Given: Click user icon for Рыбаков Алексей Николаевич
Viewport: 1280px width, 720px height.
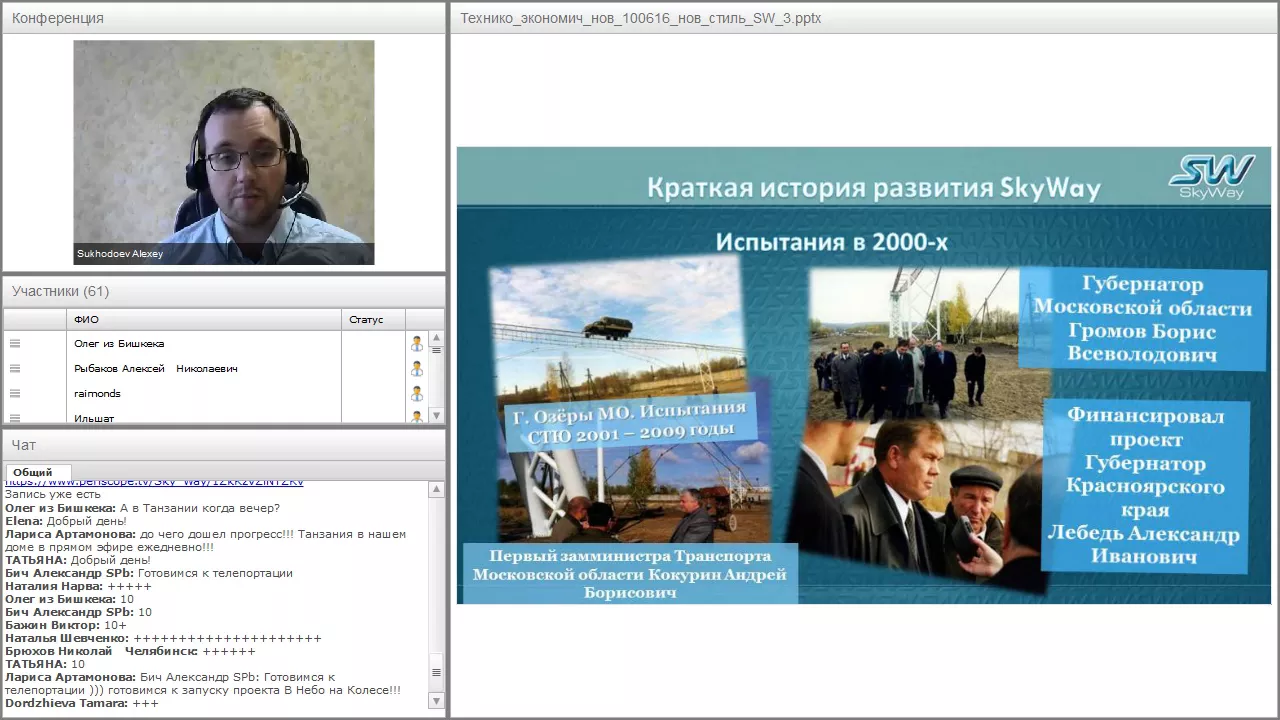Looking at the screenshot, I should [x=417, y=368].
